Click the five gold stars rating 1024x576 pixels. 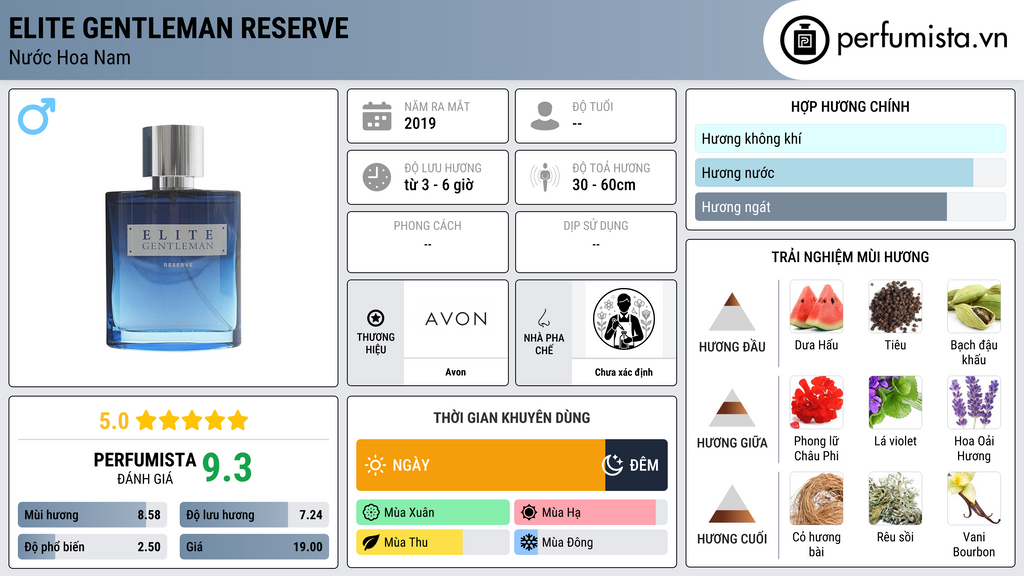tap(192, 420)
